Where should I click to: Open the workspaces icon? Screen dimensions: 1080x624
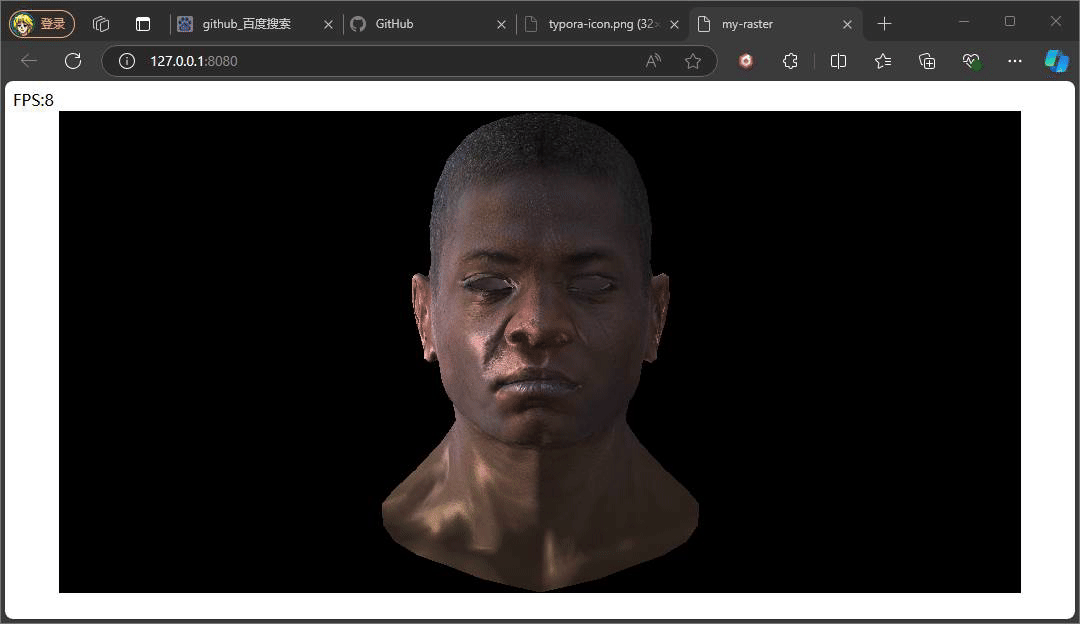point(101,24)
